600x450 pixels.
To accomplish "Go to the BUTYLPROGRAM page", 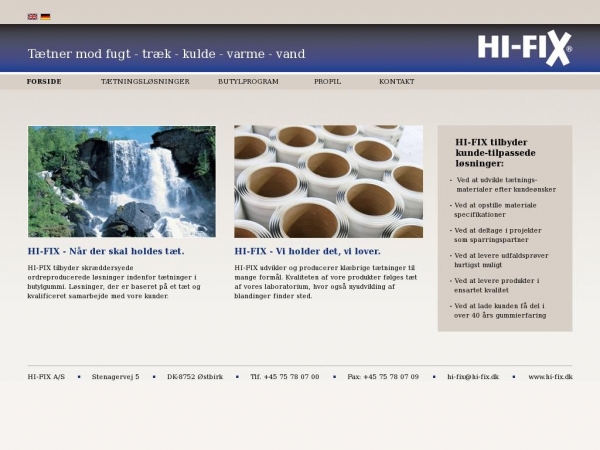I will point(248,82).
